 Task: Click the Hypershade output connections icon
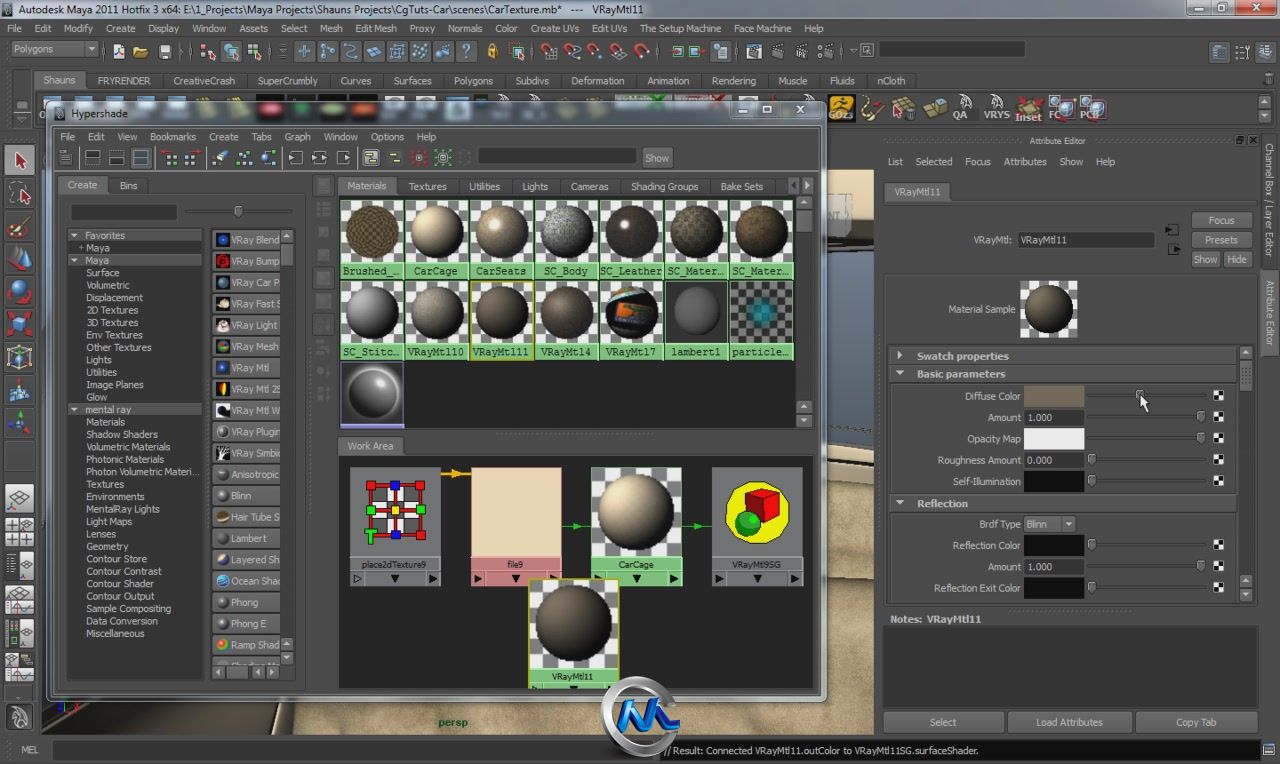point(344,157)
